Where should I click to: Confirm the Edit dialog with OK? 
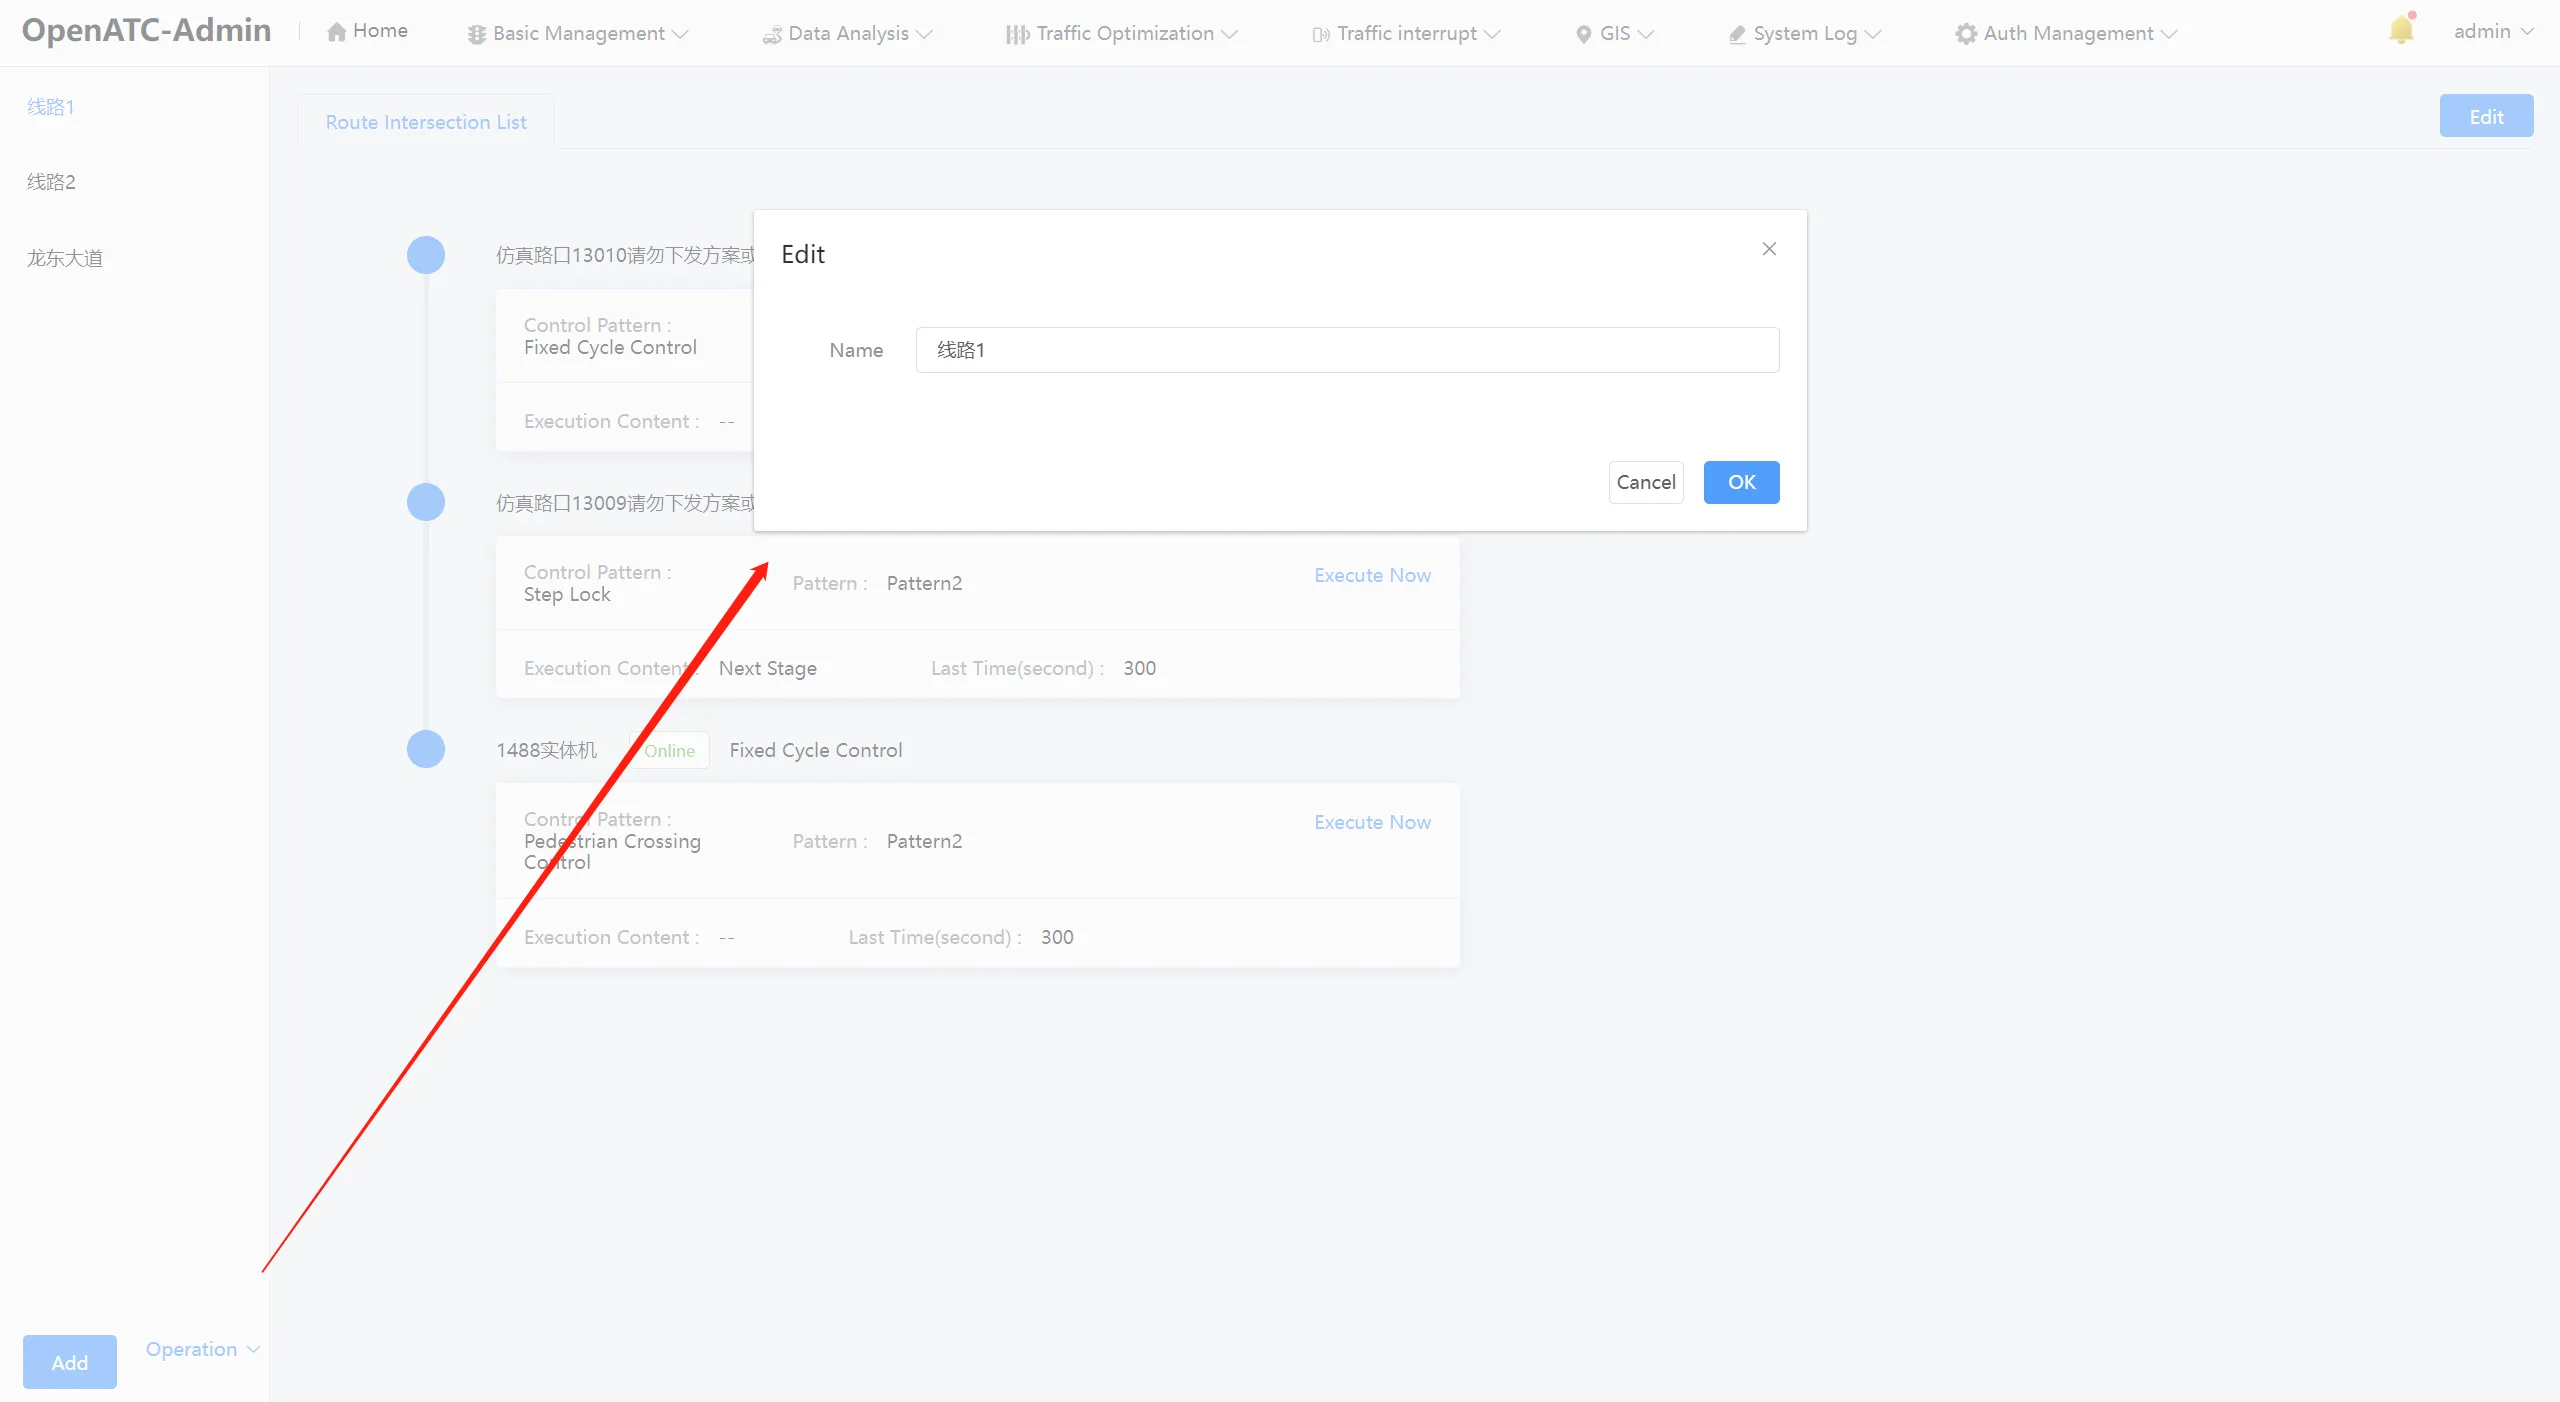point(1741,482)
